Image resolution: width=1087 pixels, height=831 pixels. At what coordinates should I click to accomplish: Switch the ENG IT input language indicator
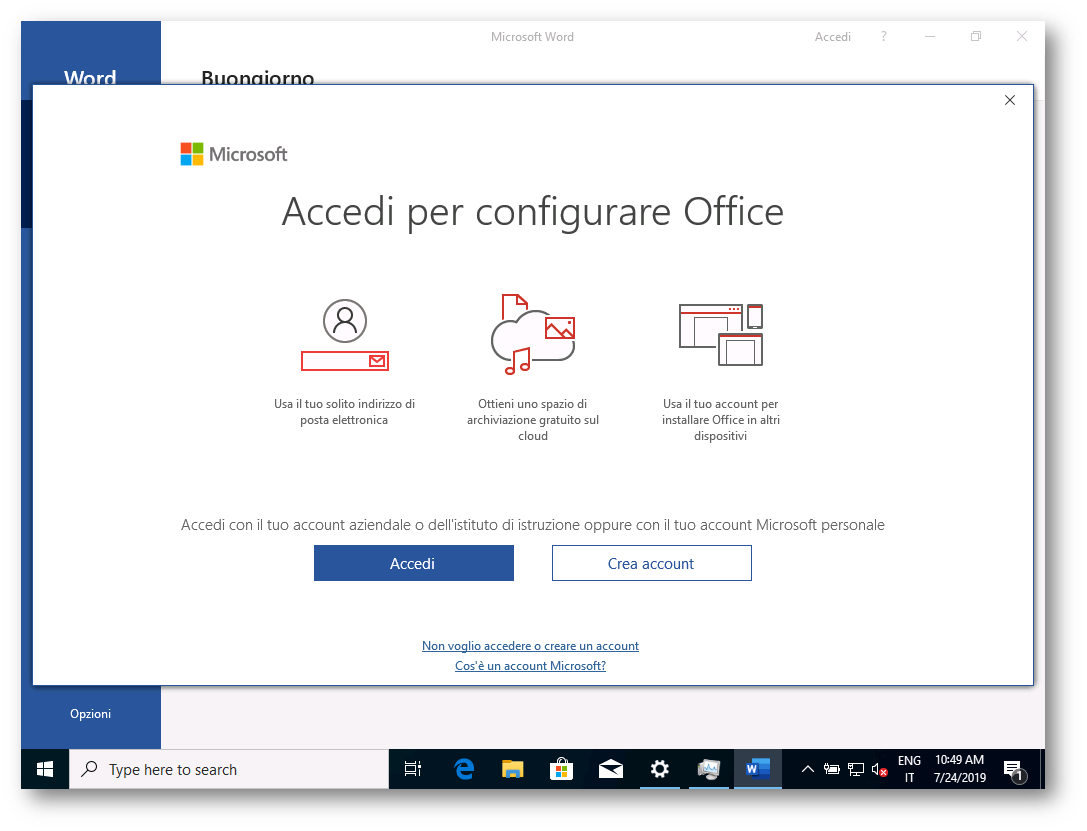(909, 769)
